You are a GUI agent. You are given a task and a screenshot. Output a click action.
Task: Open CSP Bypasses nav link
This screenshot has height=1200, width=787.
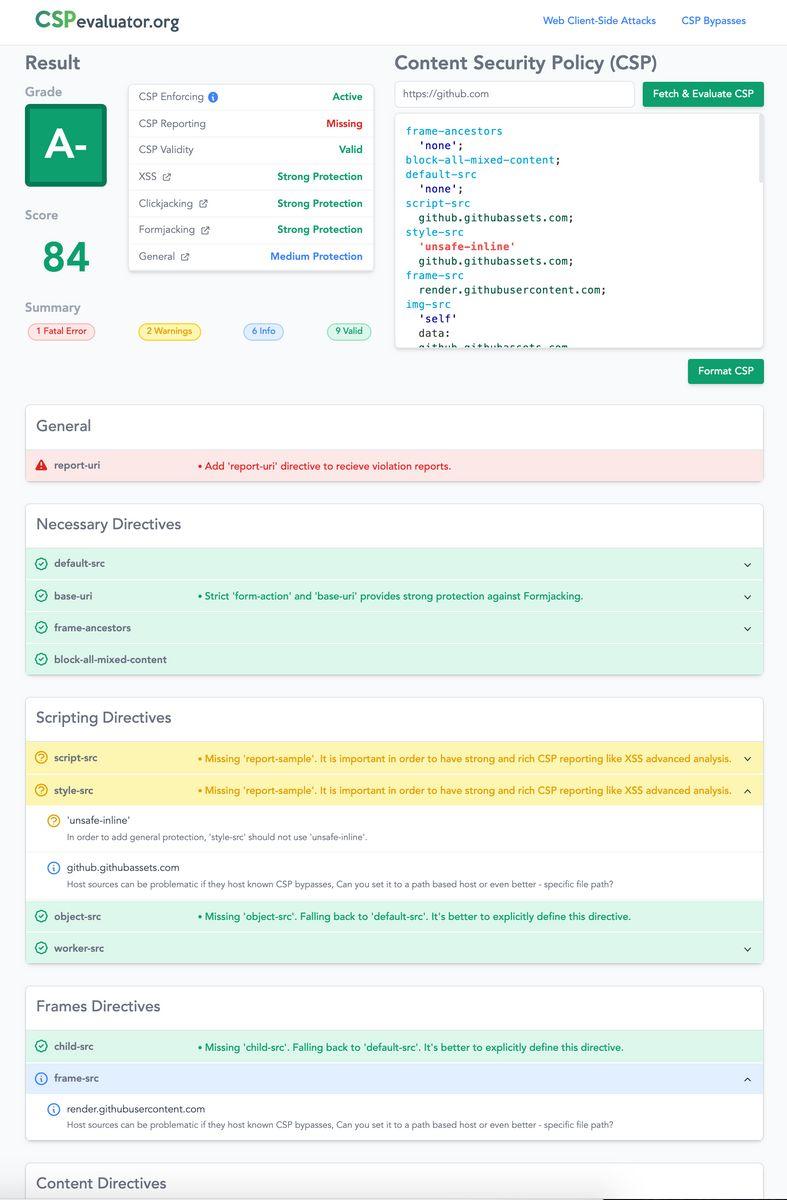click(713, 20)
